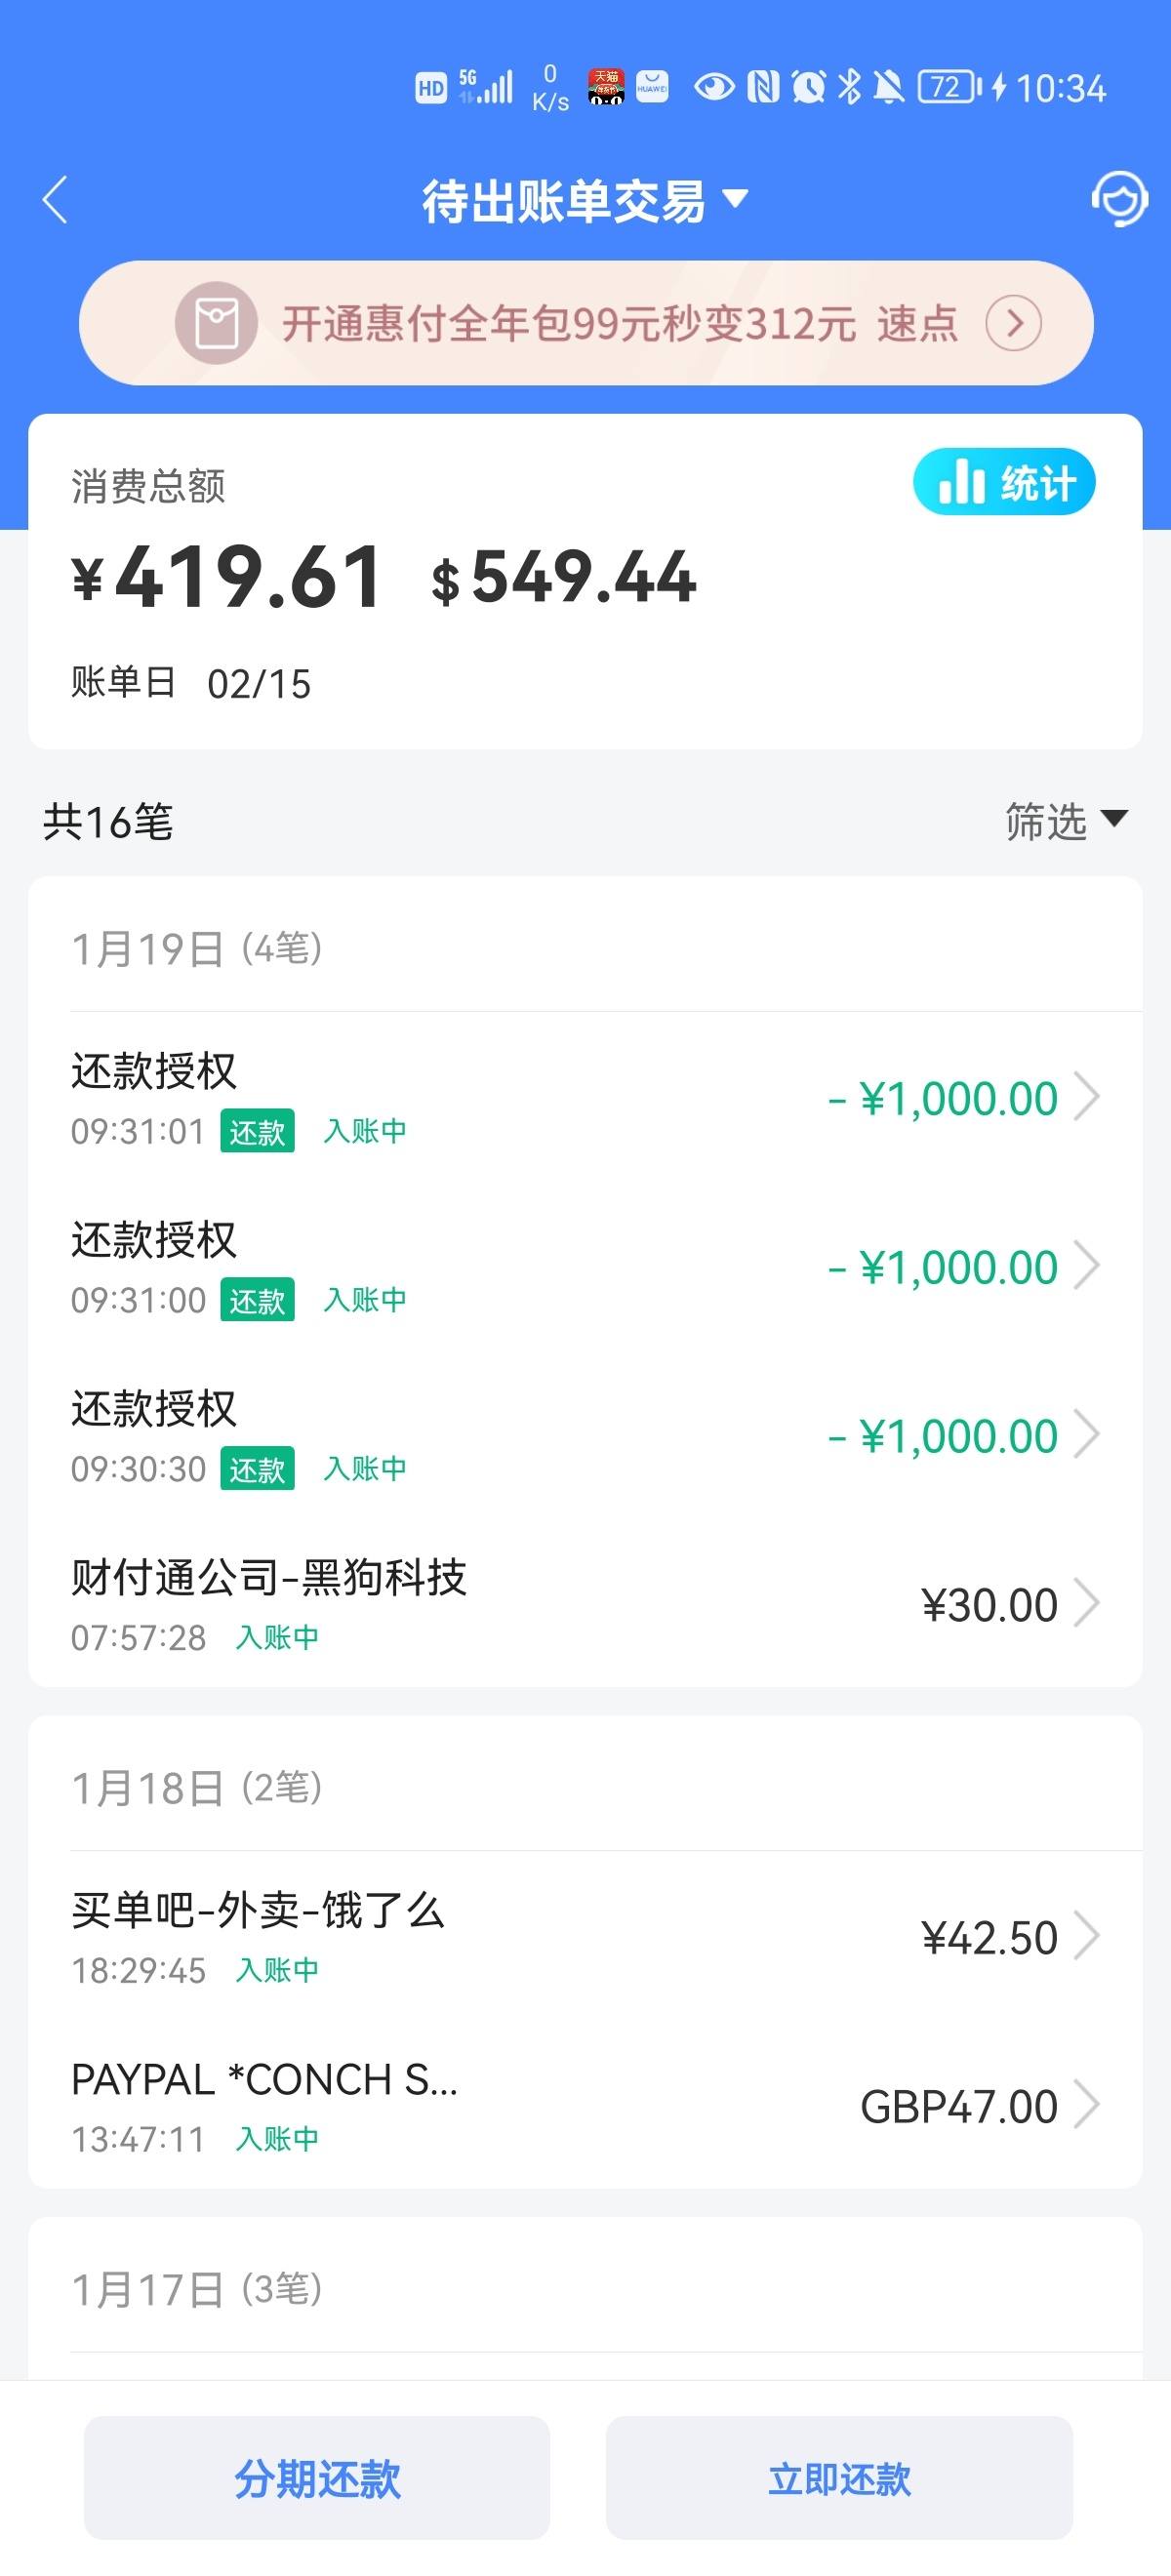Open the 筛选 filter dropdown

(x=1066, y=821)
